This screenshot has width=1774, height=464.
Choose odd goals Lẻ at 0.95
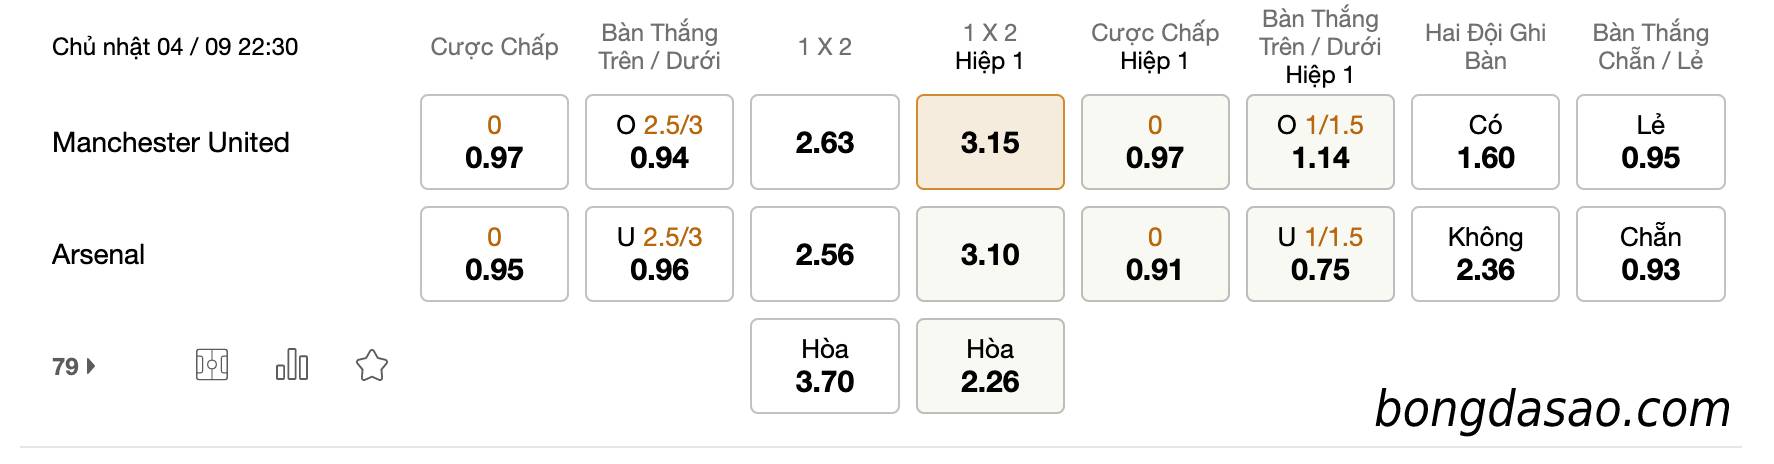tap(1651, 142)
